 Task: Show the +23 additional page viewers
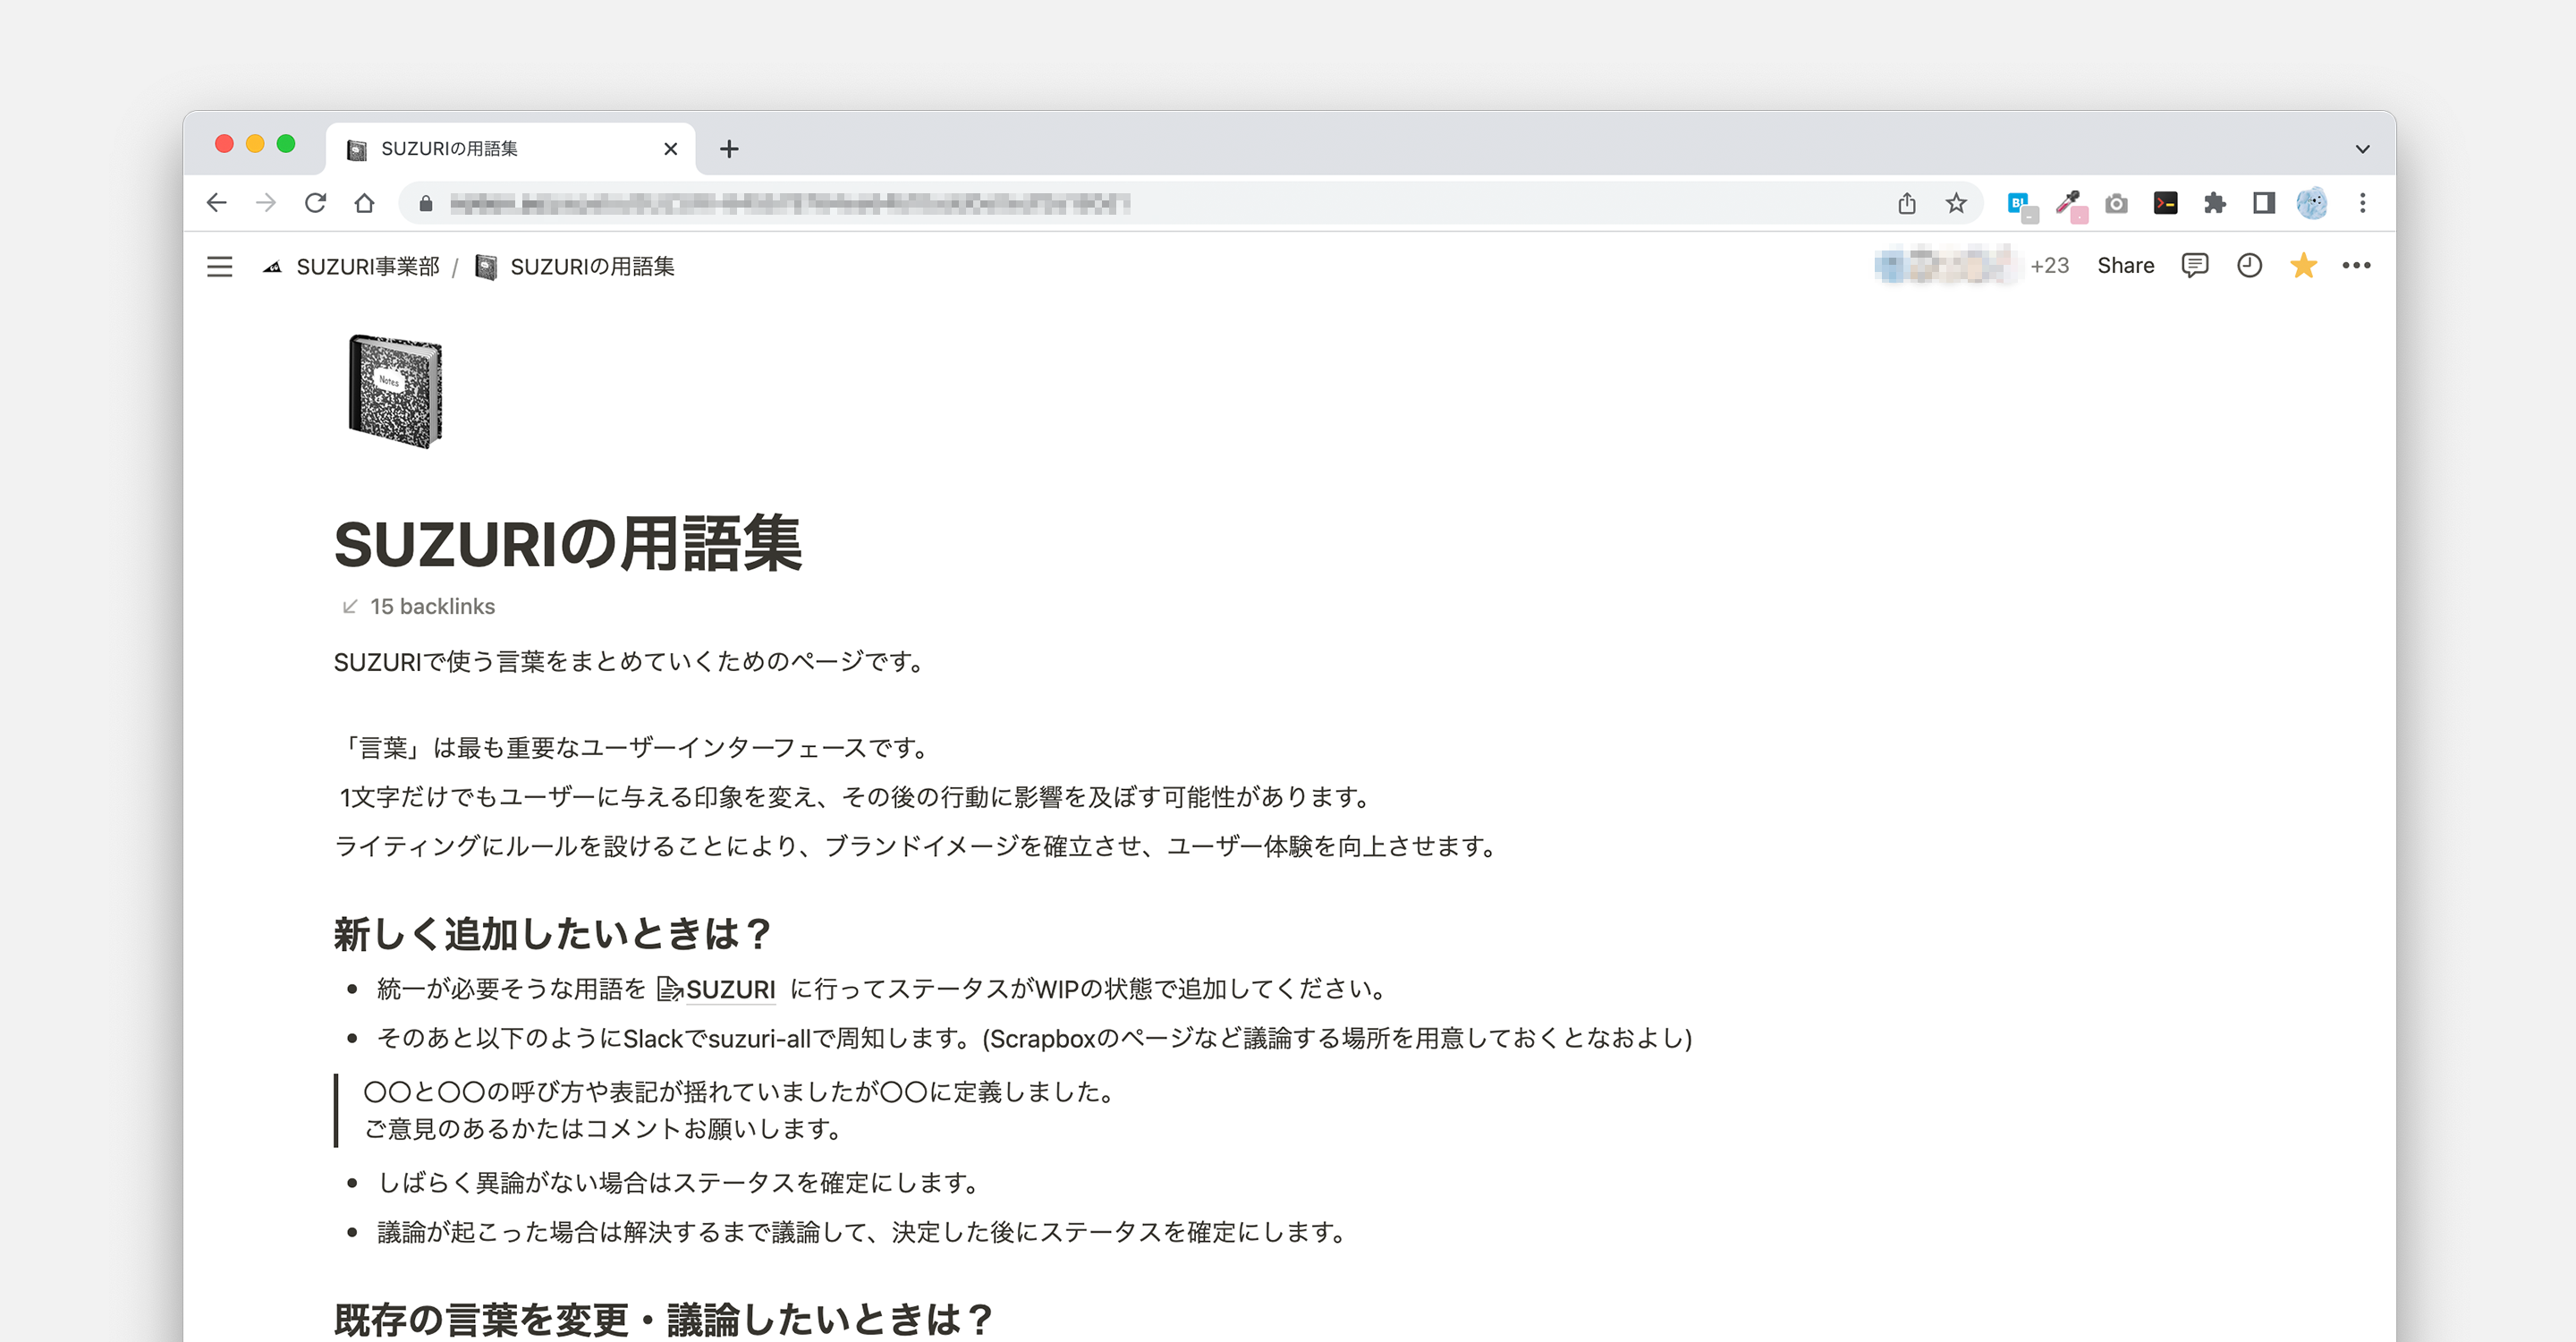coord(2049,265)
